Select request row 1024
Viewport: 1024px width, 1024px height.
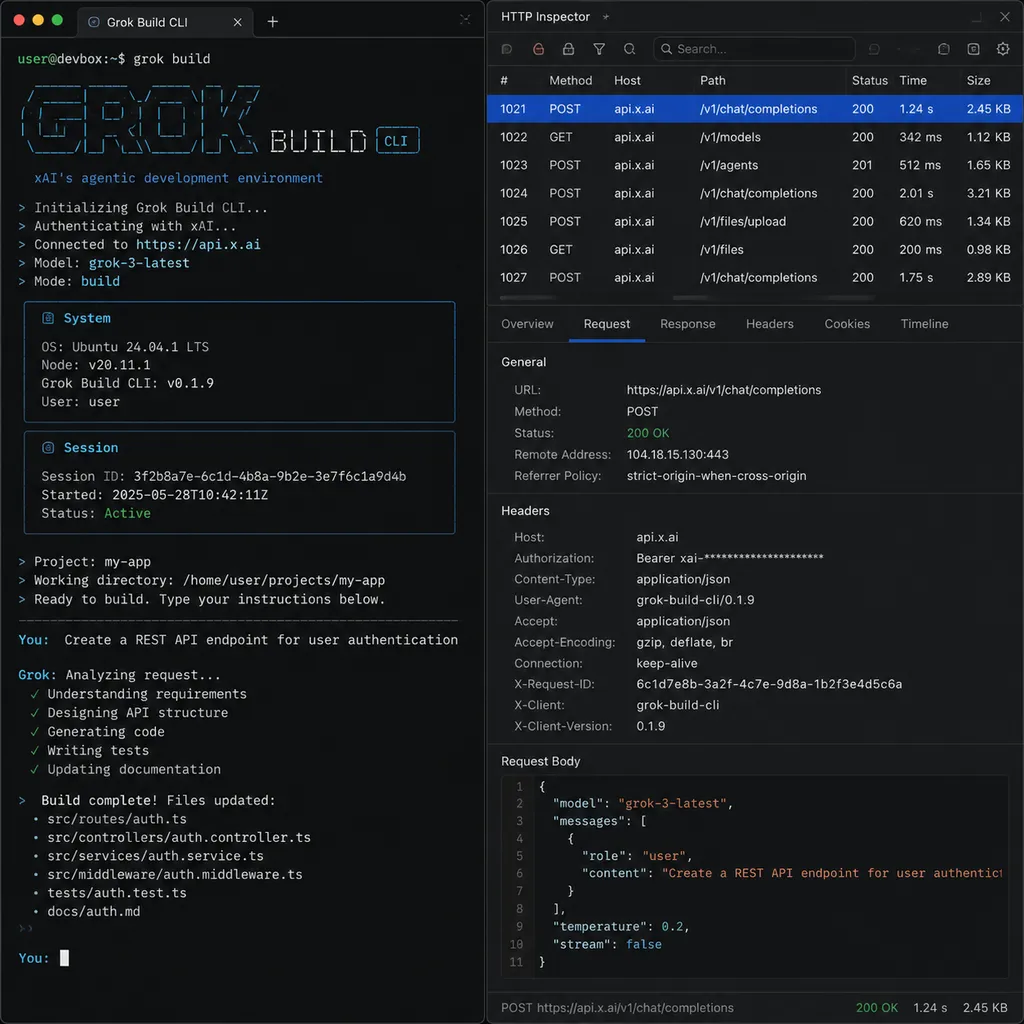pyautogui.click(x=754, y=193)
